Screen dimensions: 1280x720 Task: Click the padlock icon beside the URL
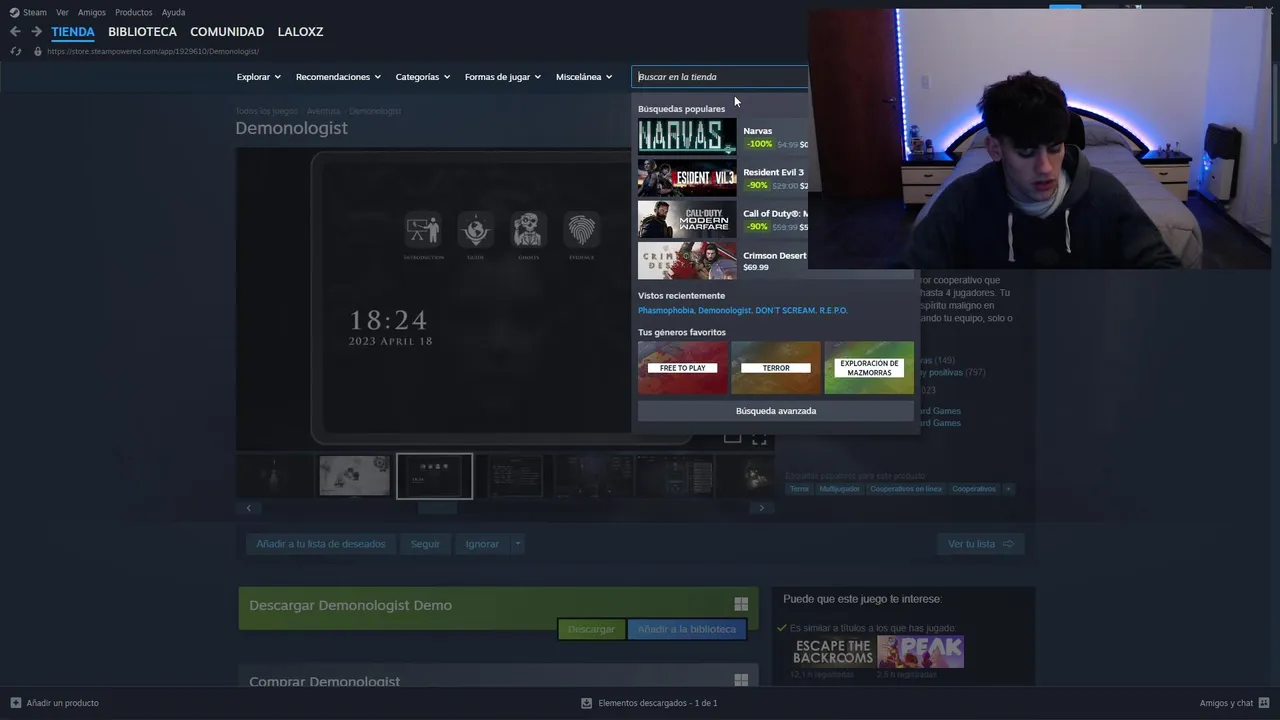pos(38,51)
